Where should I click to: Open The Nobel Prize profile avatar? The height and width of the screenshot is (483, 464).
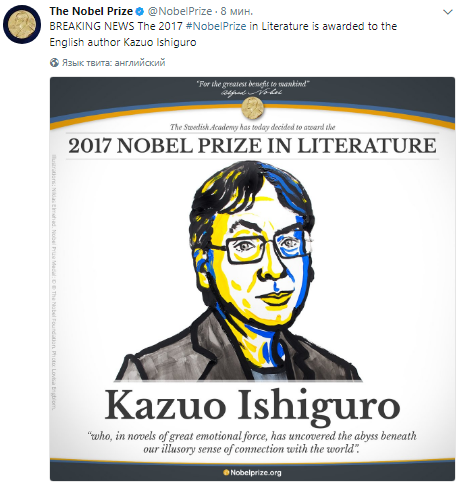22,24
